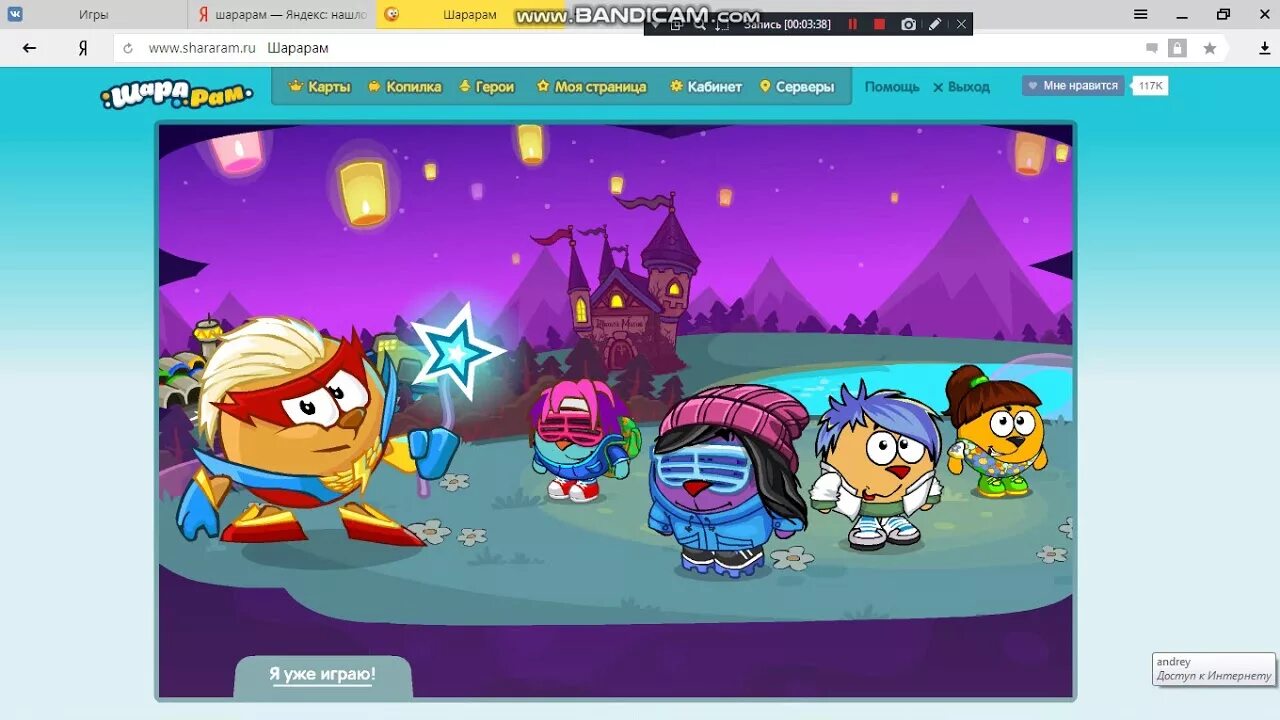Stop the Bandicam recording
The width and height of the screenshot is (1280, 720).
coord(880,24)
